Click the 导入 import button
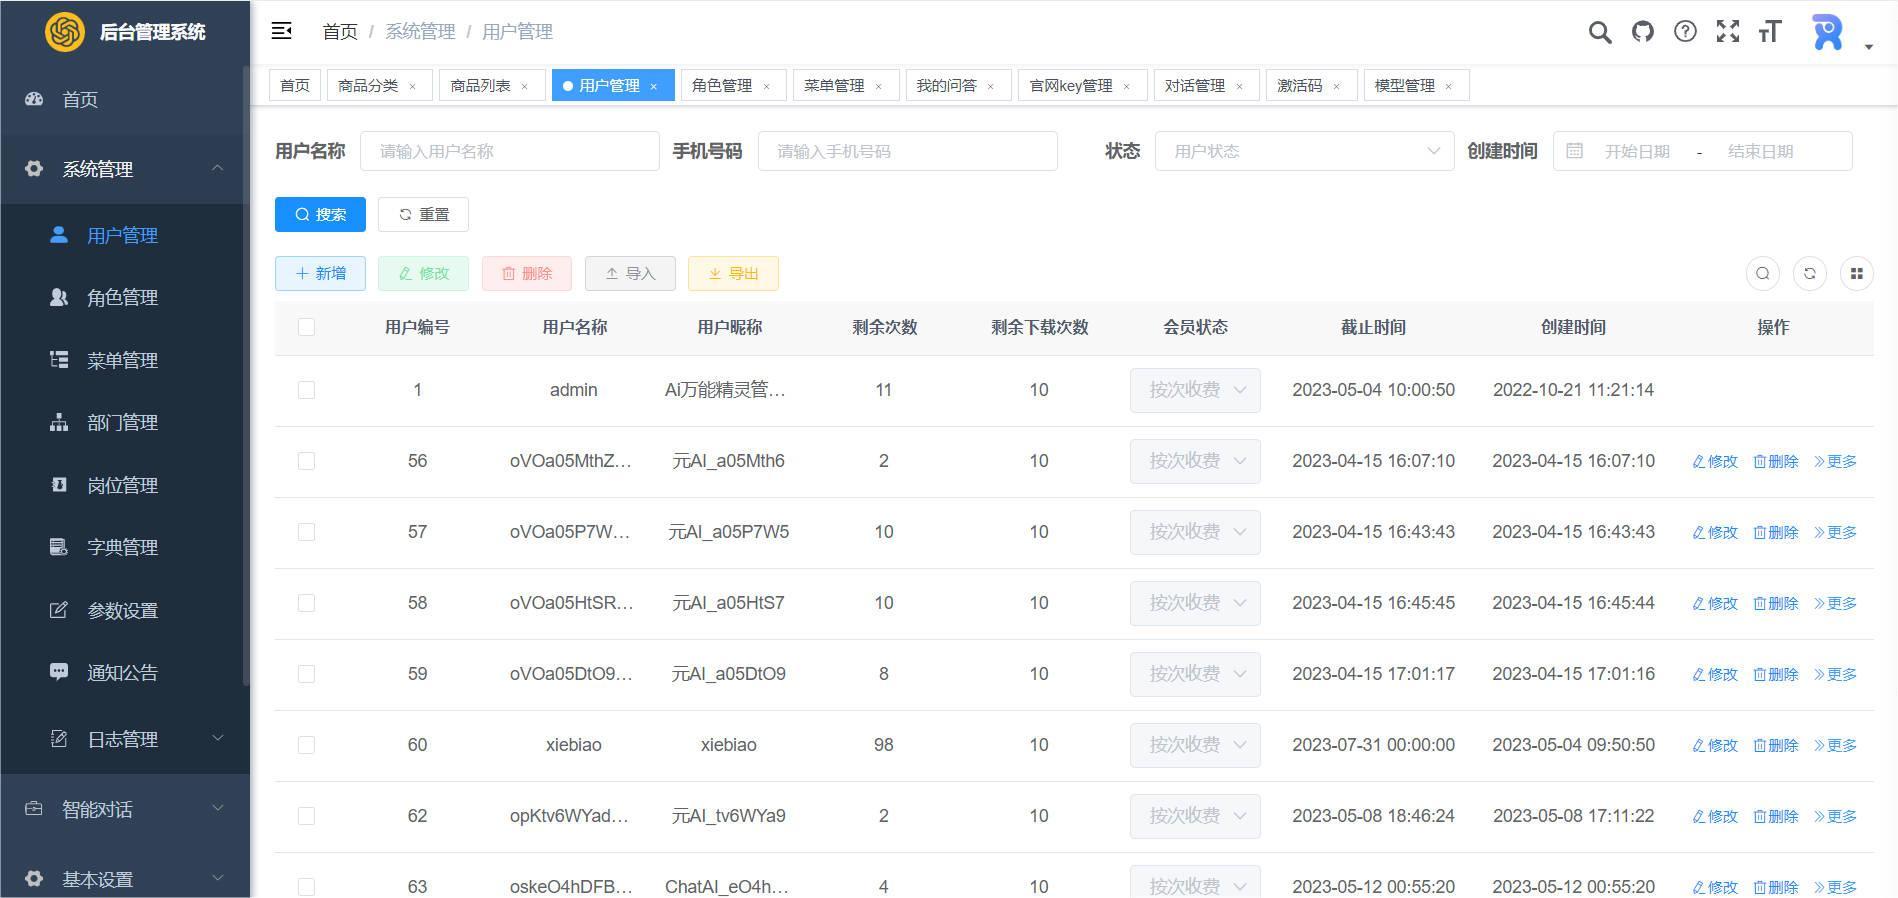The image size is (1898, 898). pos(630,273)
